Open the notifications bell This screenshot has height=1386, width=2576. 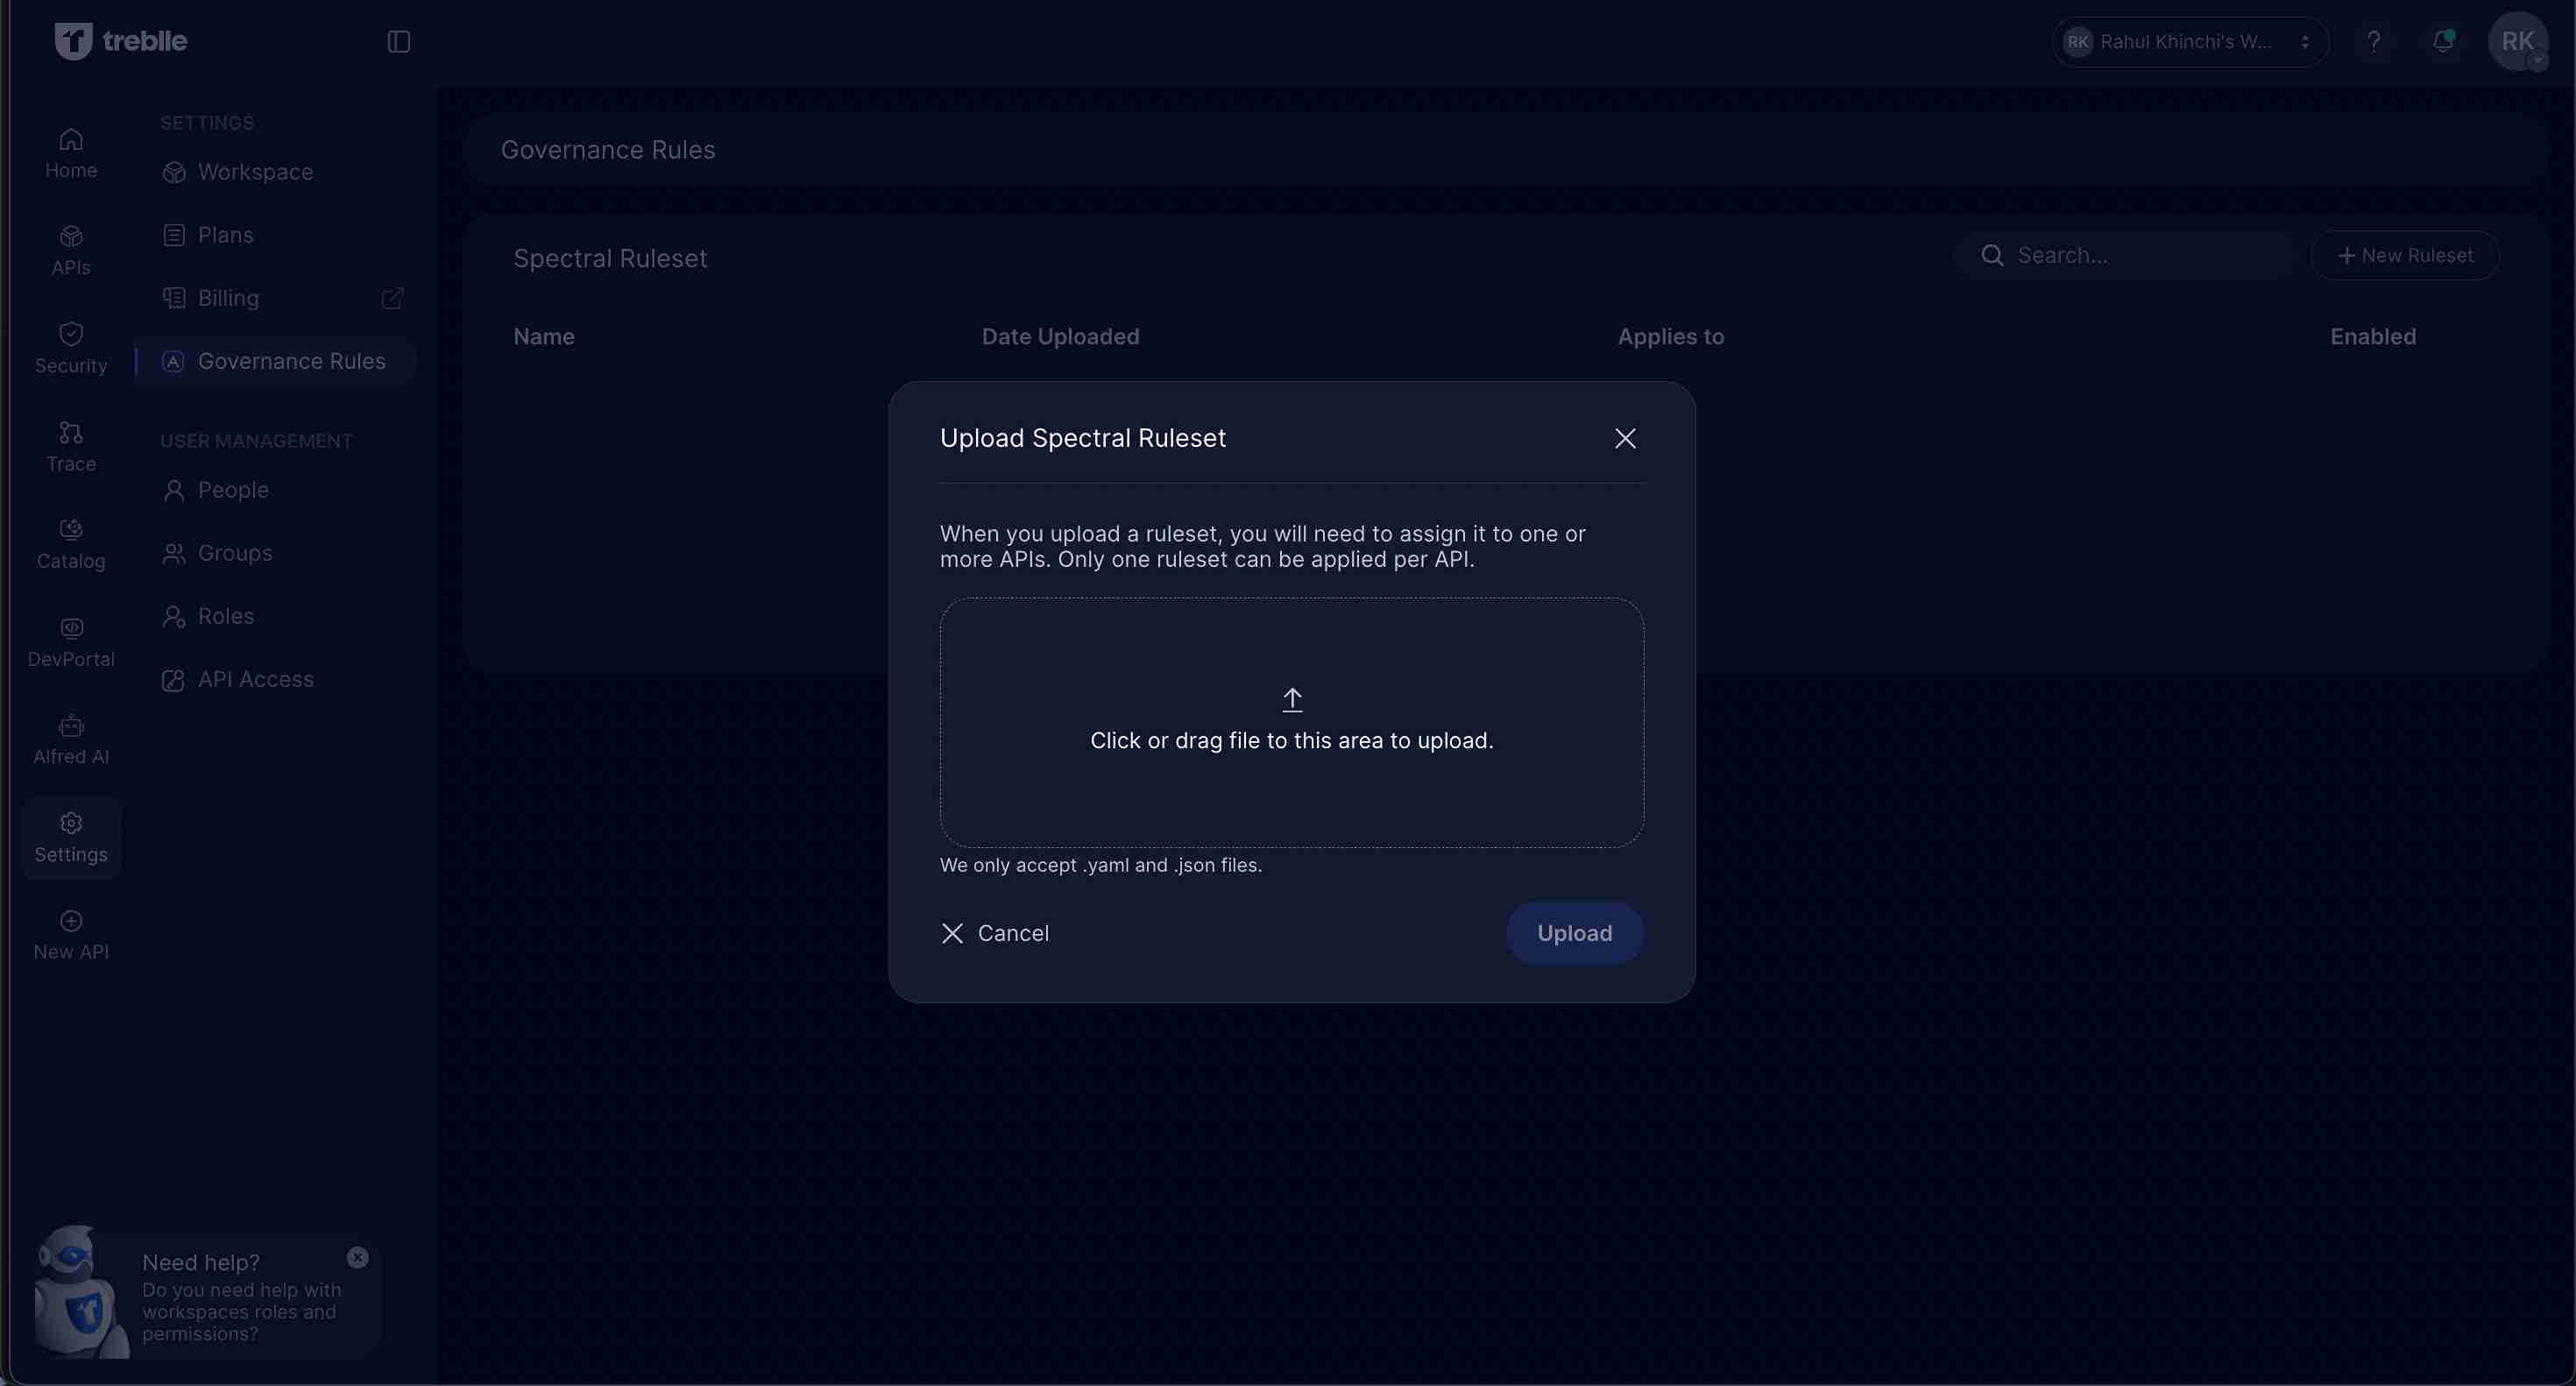tap(2442, 41)
